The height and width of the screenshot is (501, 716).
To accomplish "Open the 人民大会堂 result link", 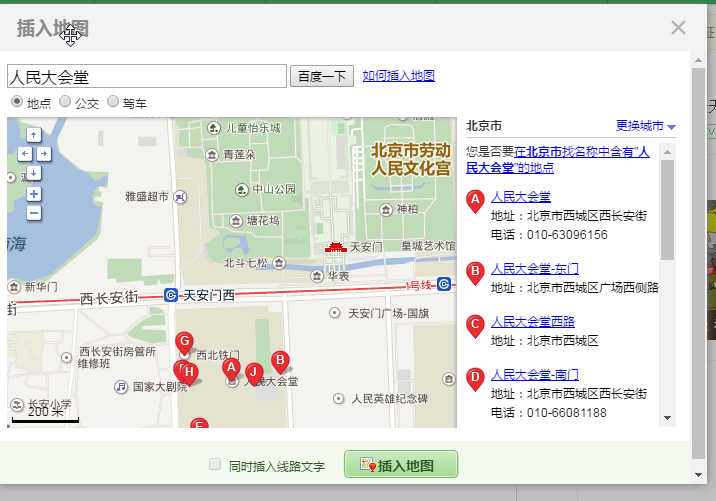I will 521,197.
